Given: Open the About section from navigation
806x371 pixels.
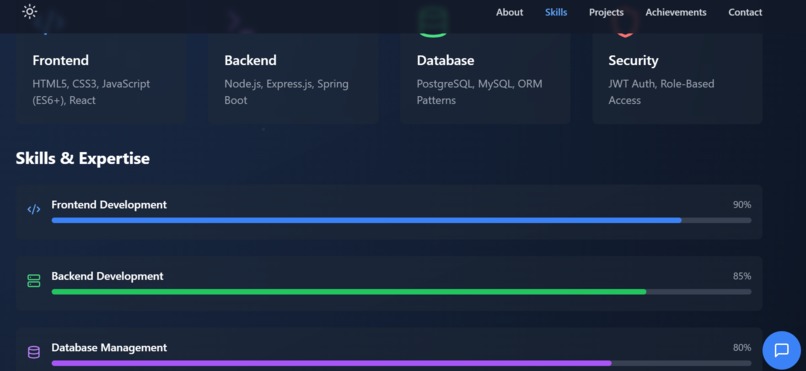Looking at the screenshot, I should (509, 12).
